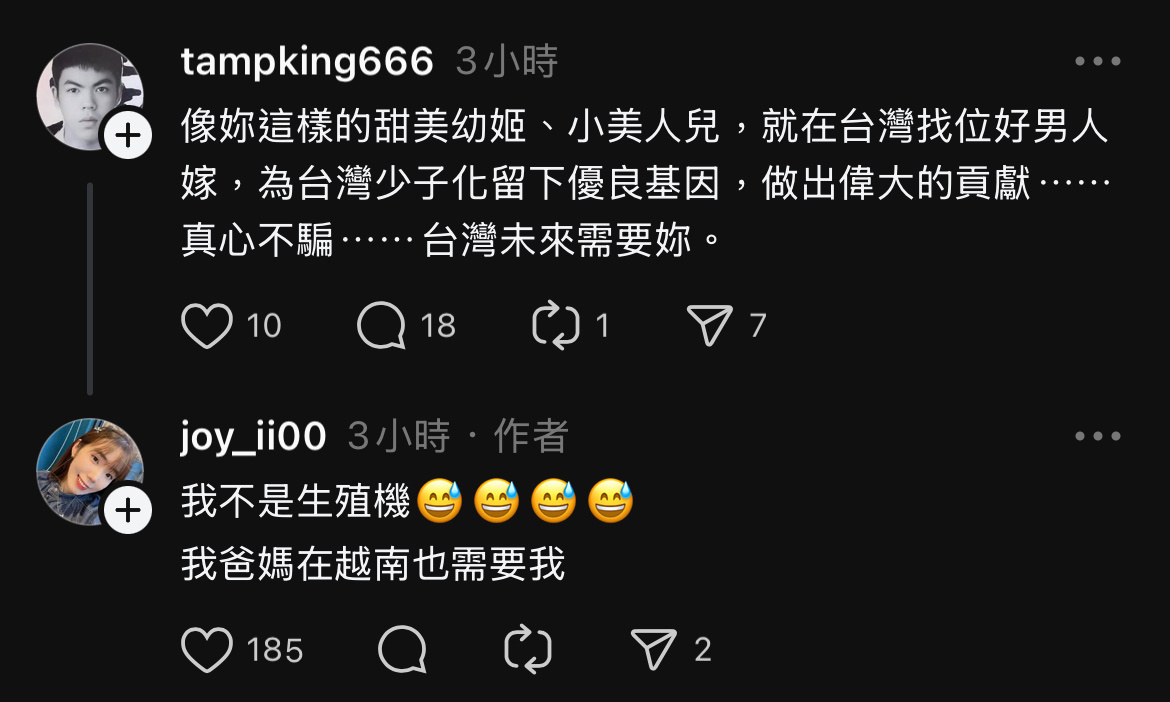Follow joy_ii00 using plus badge
This screenshot has height=702, width=1170.
[128, 511]
